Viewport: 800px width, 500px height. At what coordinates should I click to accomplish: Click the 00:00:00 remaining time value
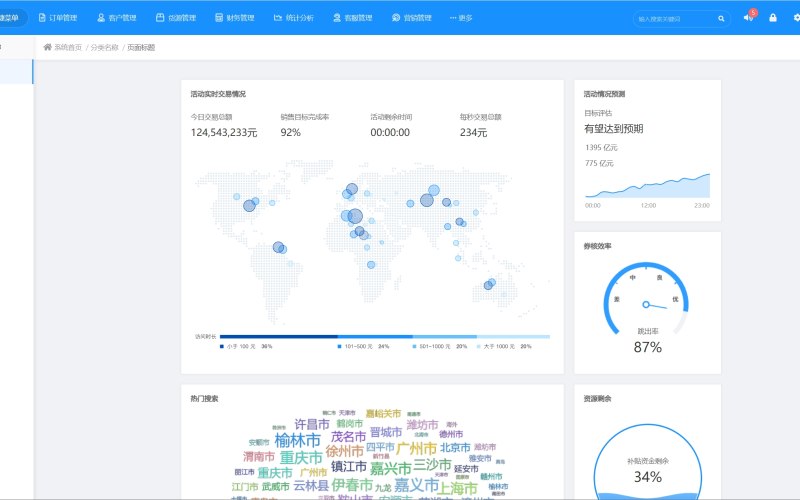click(x=390, y=133)
